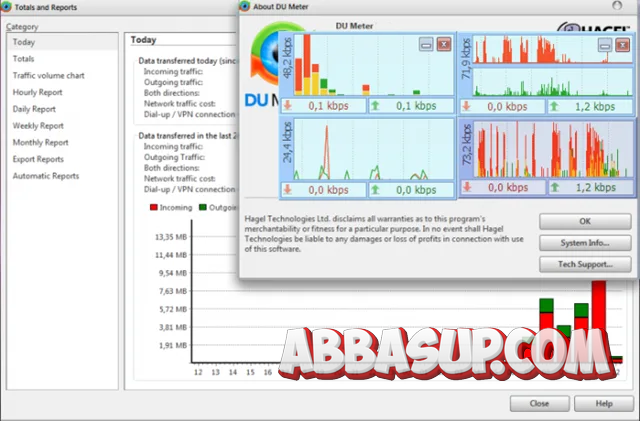This screenshot has height=421, width=640.
Task: Click DU Meter eye icon in About title bar
Action: pyautogui.click(x=244, y=6)
